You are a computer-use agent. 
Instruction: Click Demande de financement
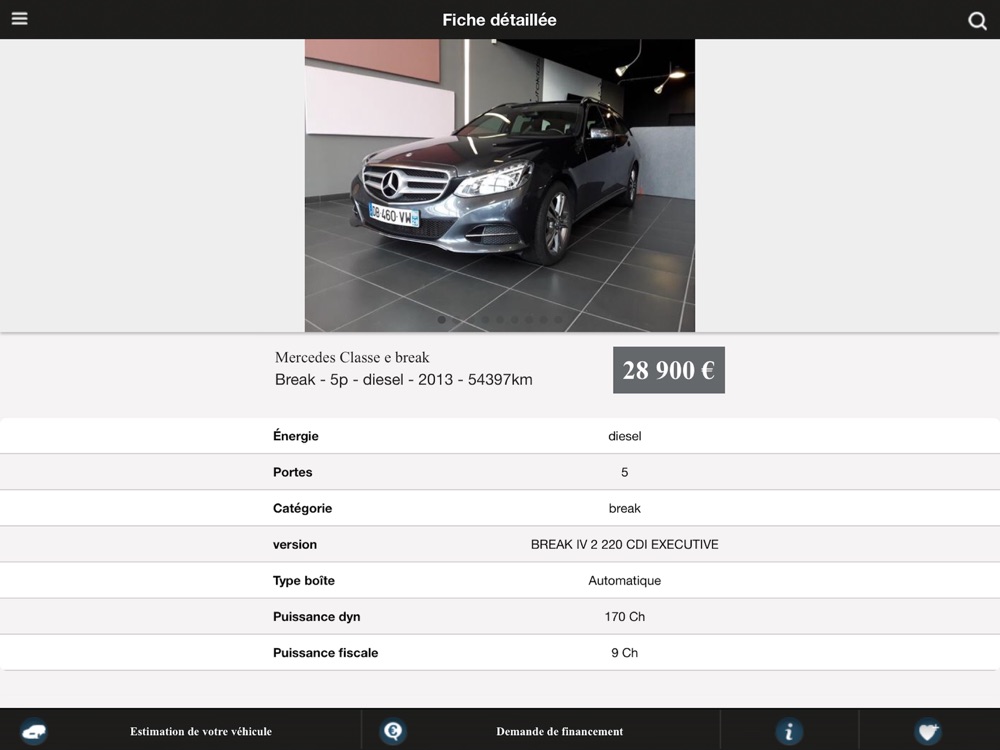pos(559,732)
